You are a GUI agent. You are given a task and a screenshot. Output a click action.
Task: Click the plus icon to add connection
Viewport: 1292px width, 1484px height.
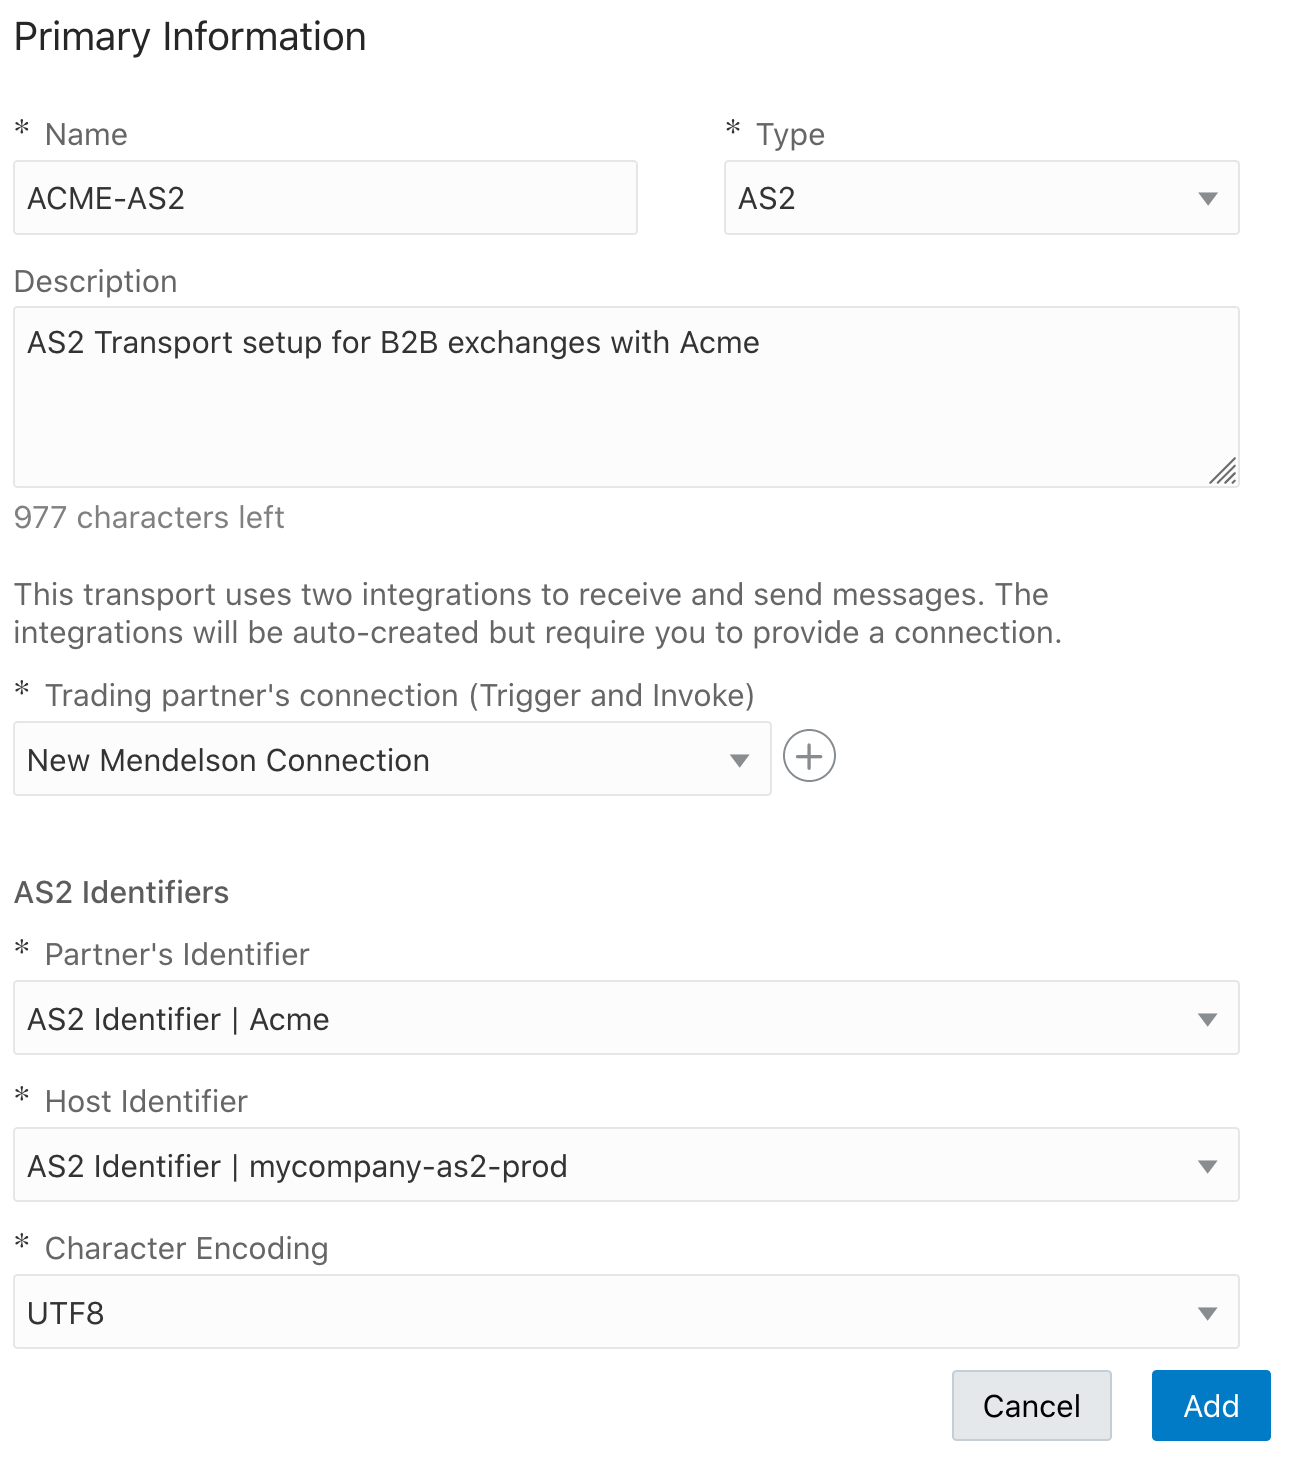tap(809, 756)
